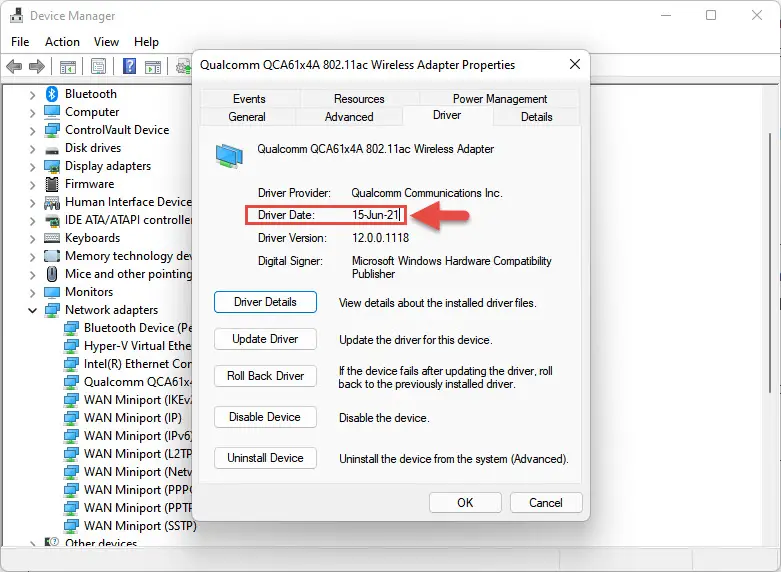The width and height of the screenshot is (781, 572).
Task: Click the Human Interface Devices icon
Action: [52, 202]
